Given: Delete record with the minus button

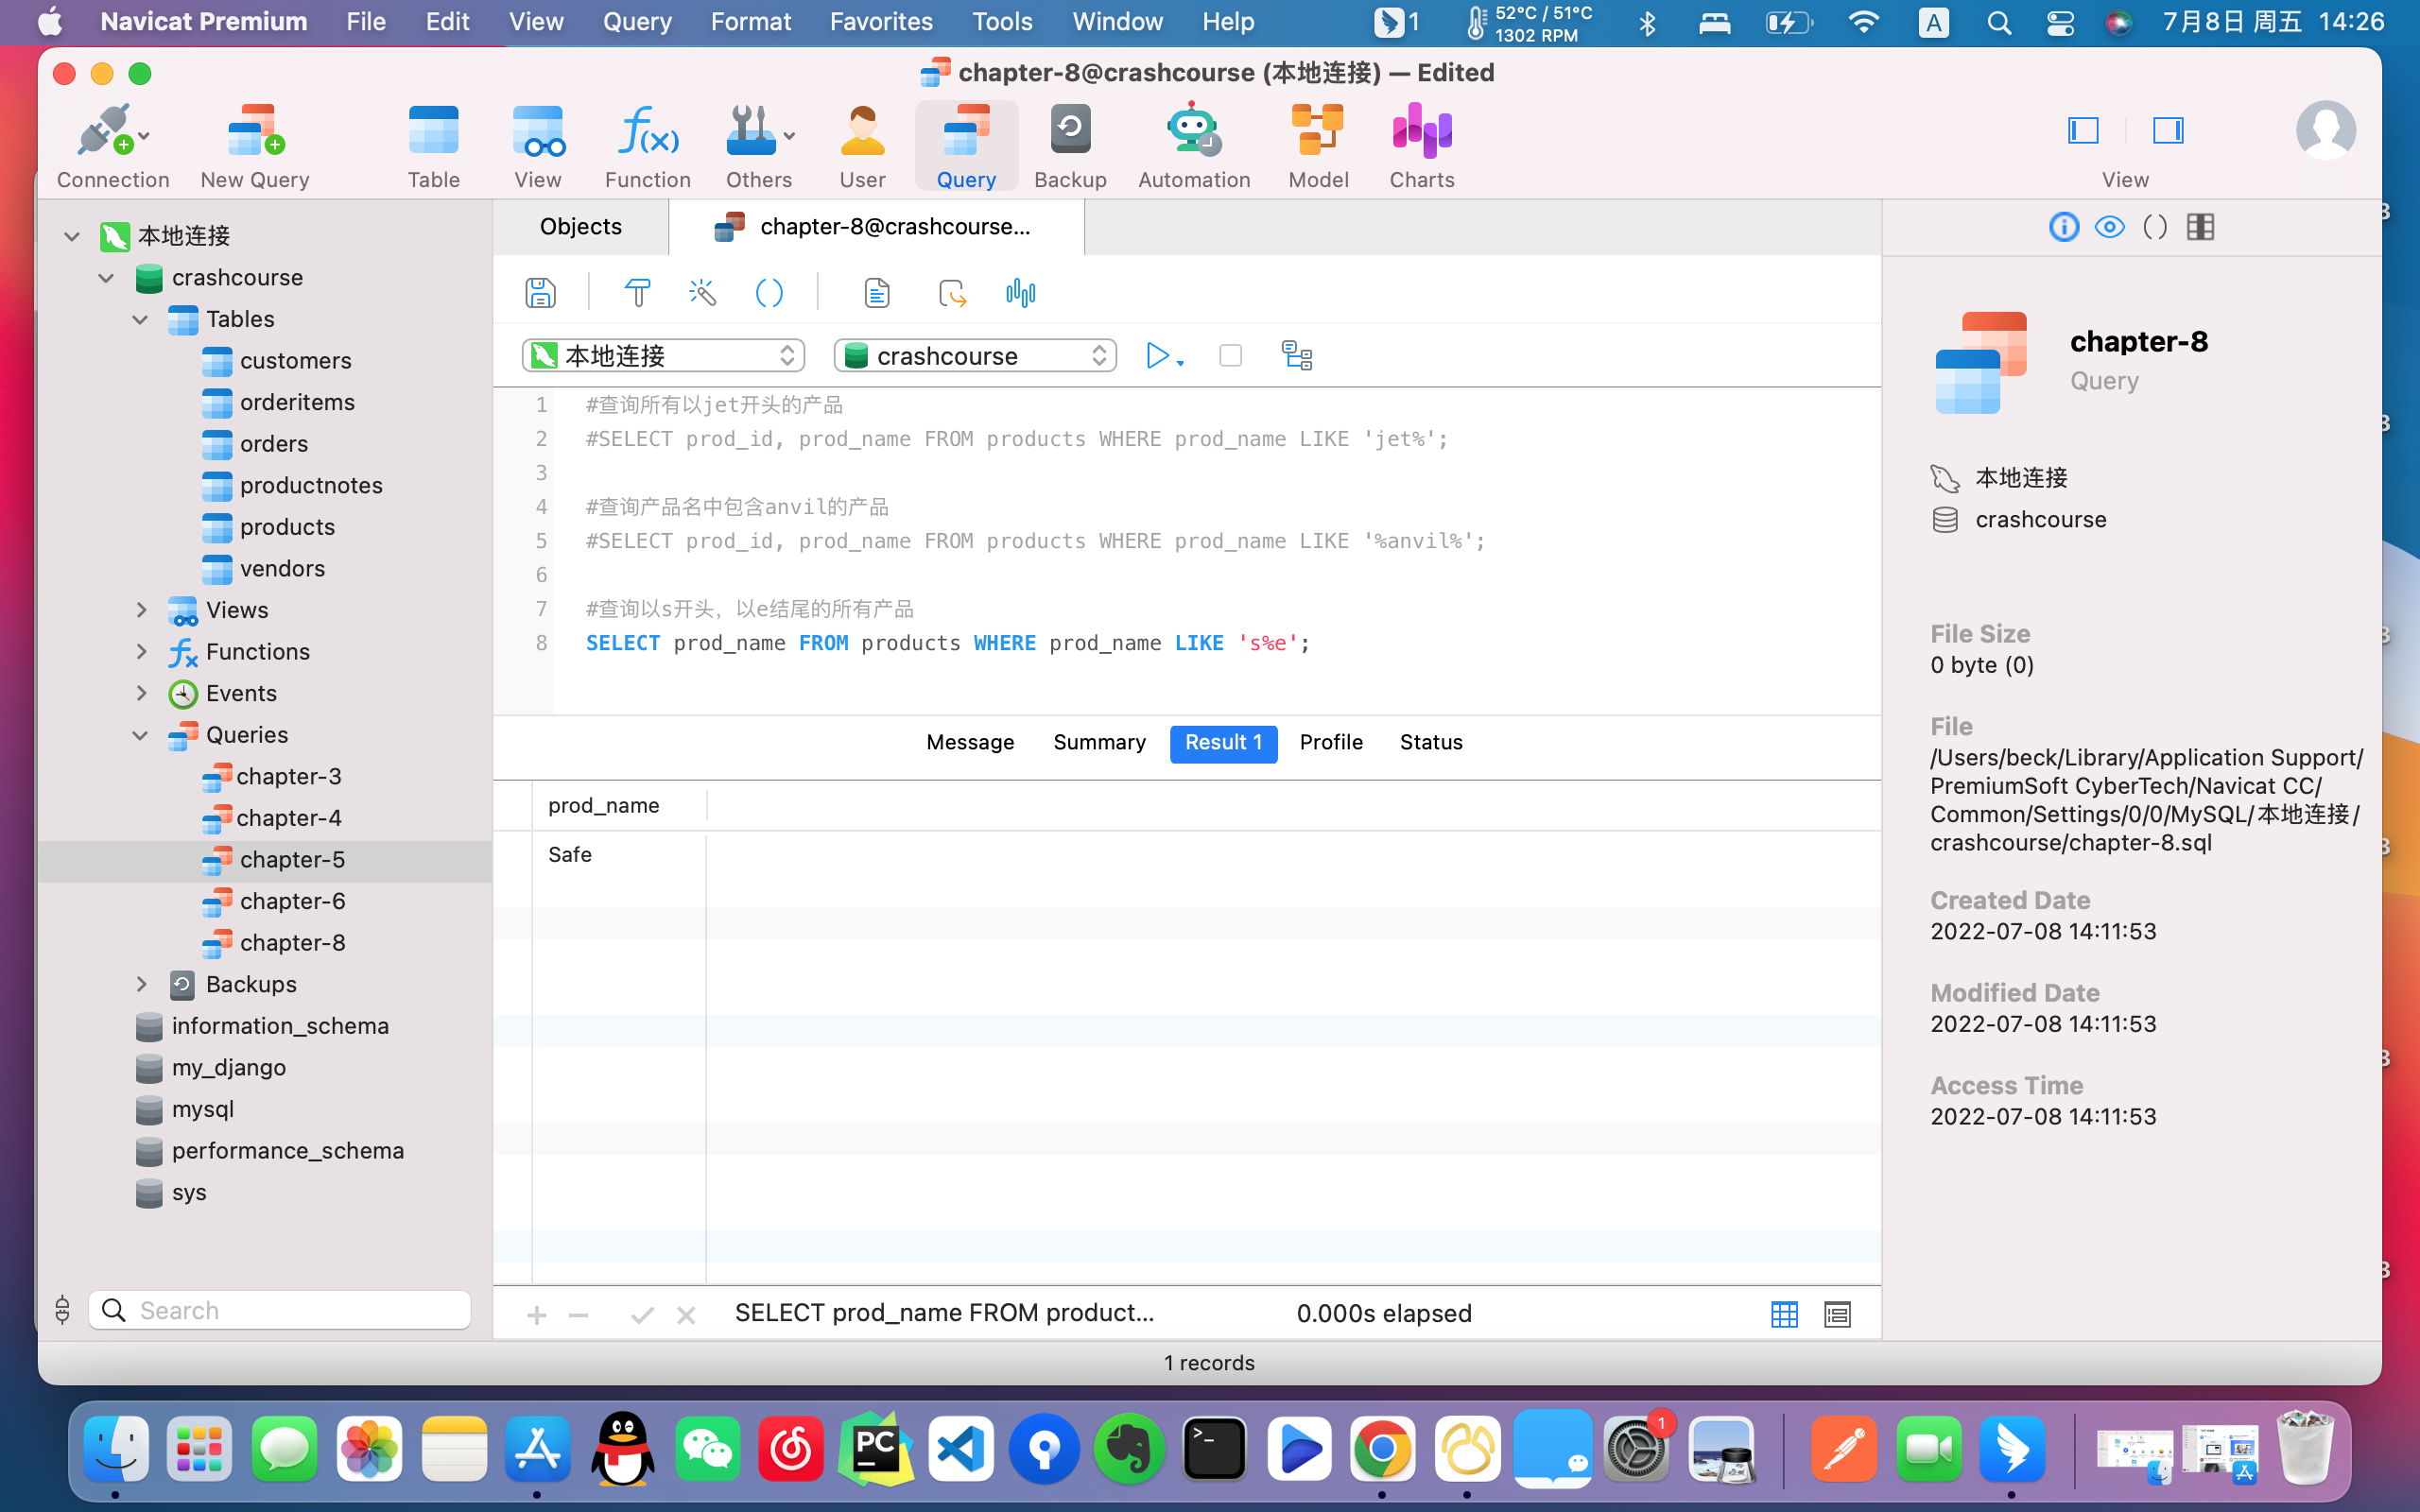Looking at the screenshot, I should point(578,1315).
